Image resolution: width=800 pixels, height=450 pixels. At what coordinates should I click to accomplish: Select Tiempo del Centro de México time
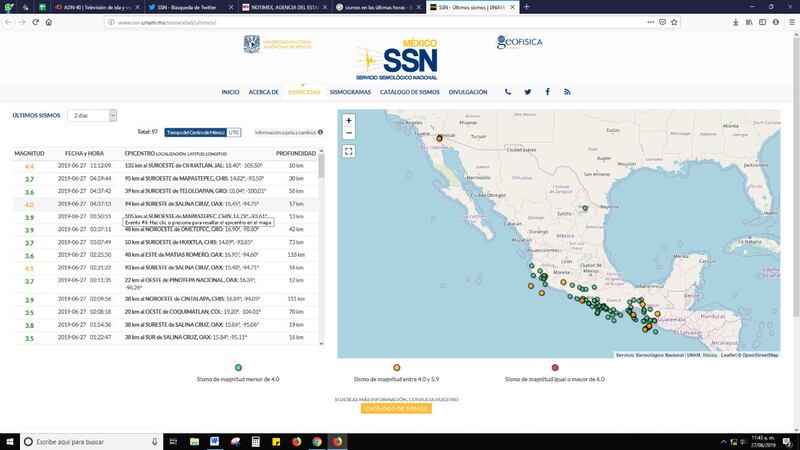click(x=195, y=132)
